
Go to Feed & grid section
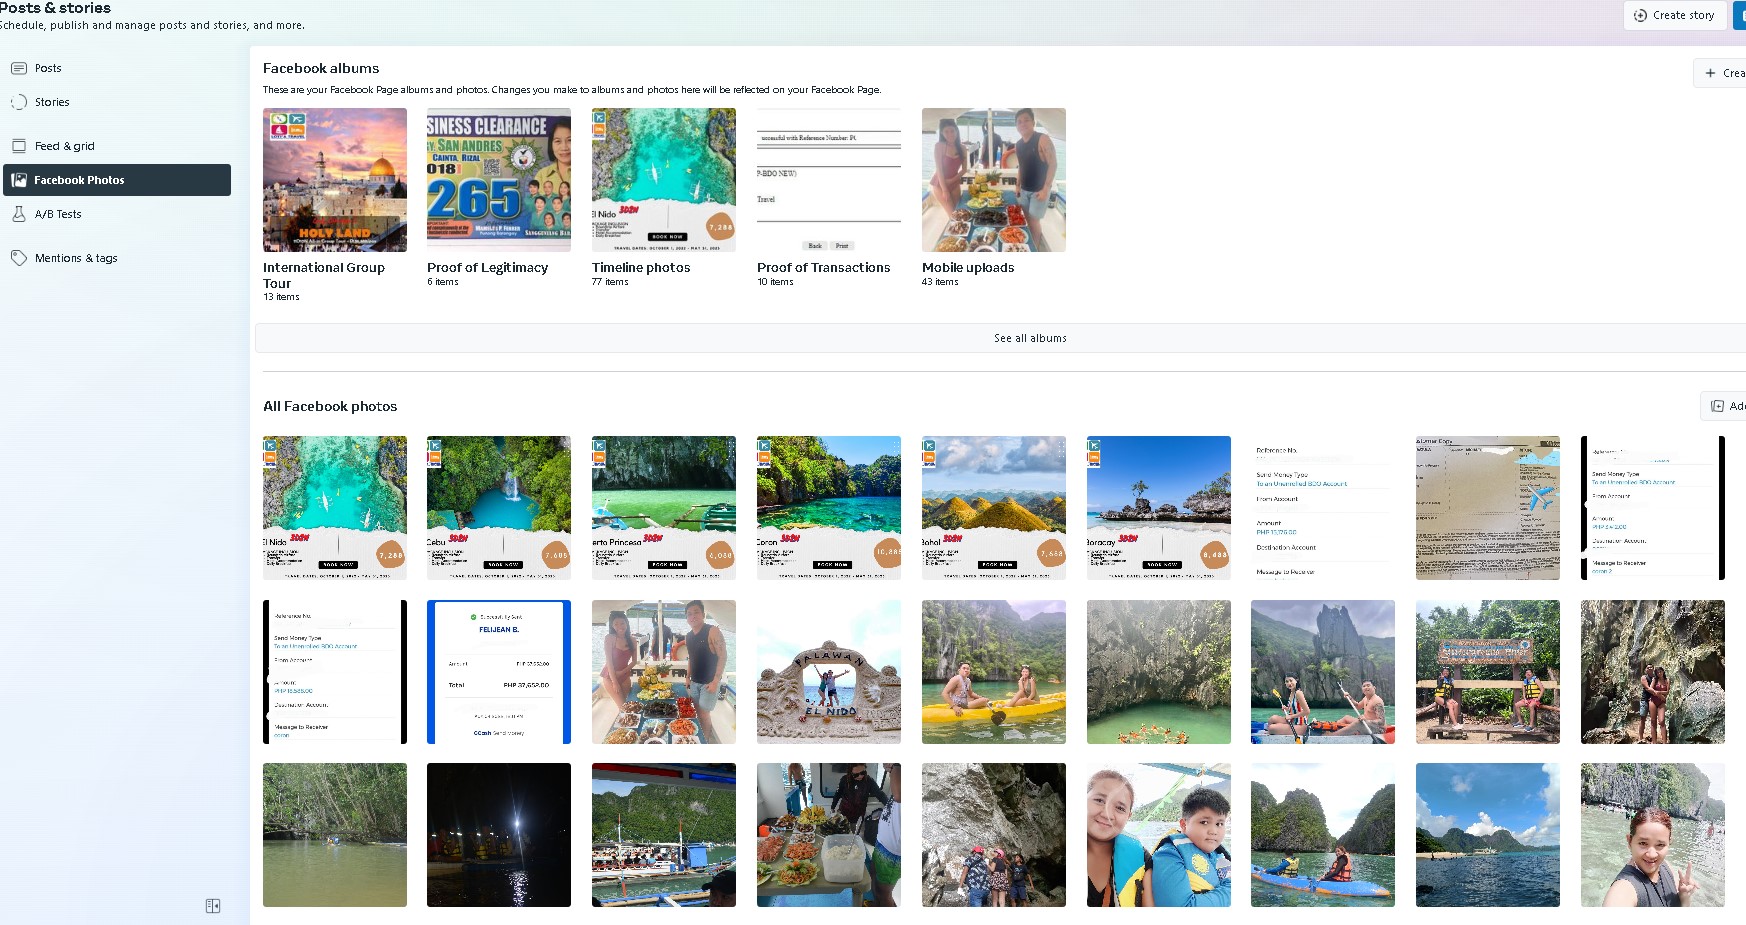[x=117, y=146]
